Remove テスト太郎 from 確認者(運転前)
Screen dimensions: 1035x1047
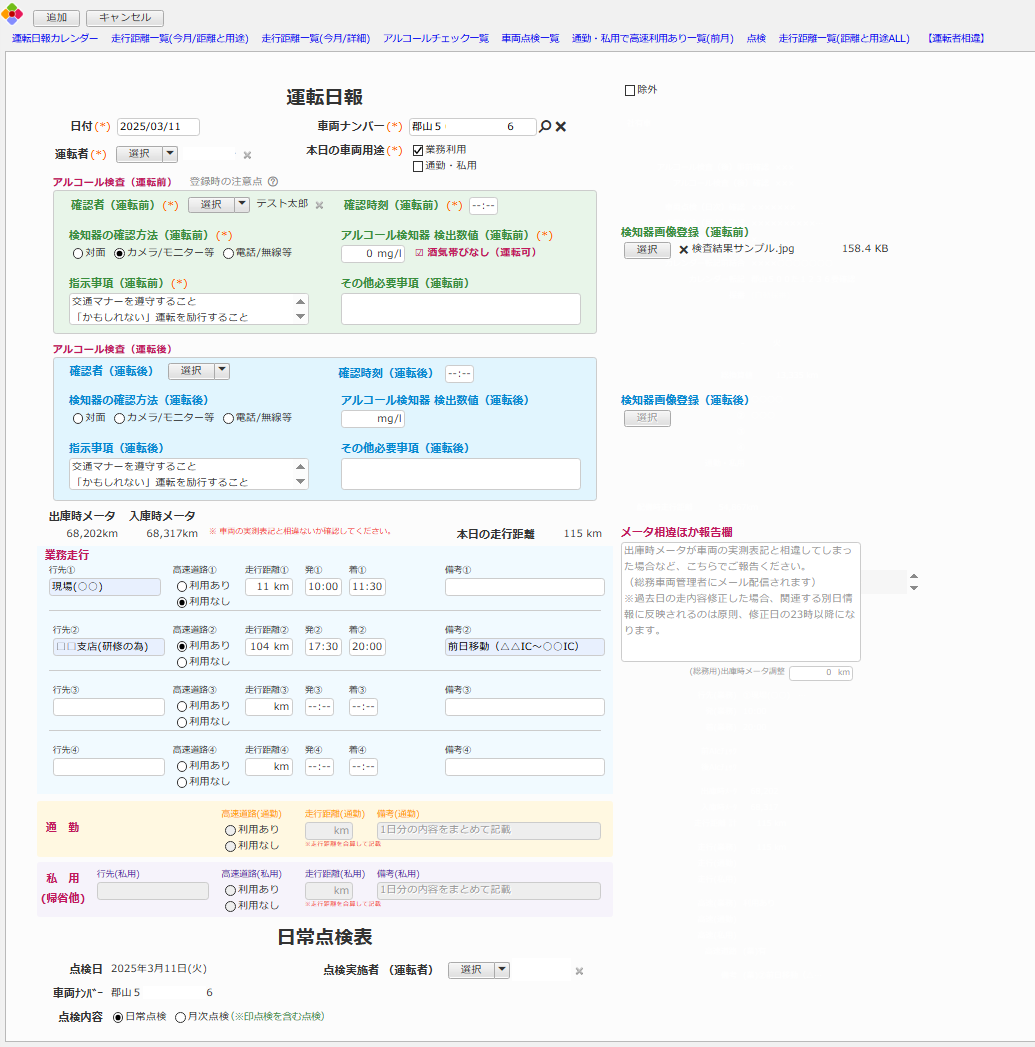click(320, 205)
